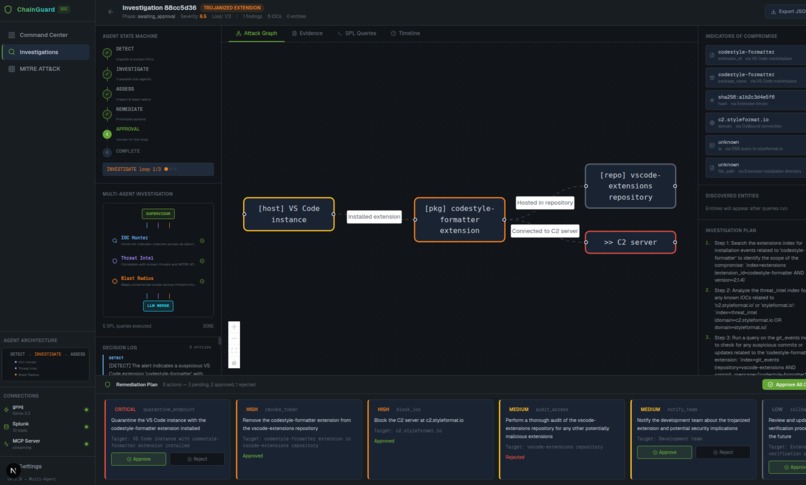Click the Blast Radius agent icon
This screenshot has width=806, height=485.
[x=115, y=281]
